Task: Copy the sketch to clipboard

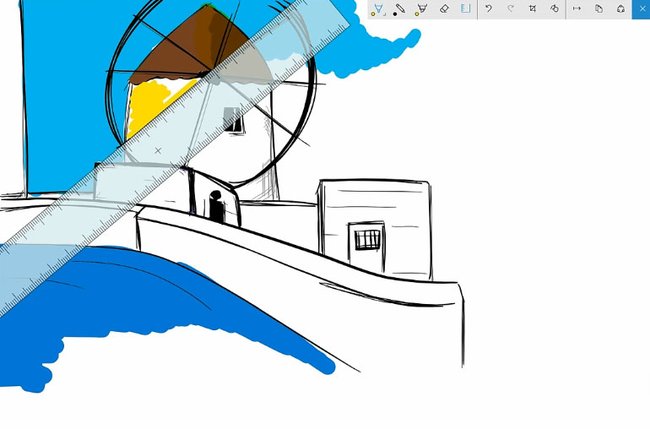Action: [x=599, y=9]
